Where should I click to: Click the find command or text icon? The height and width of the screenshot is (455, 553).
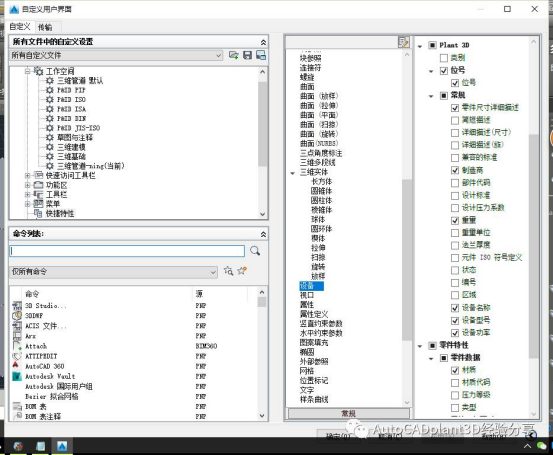[x=229, y=271]
